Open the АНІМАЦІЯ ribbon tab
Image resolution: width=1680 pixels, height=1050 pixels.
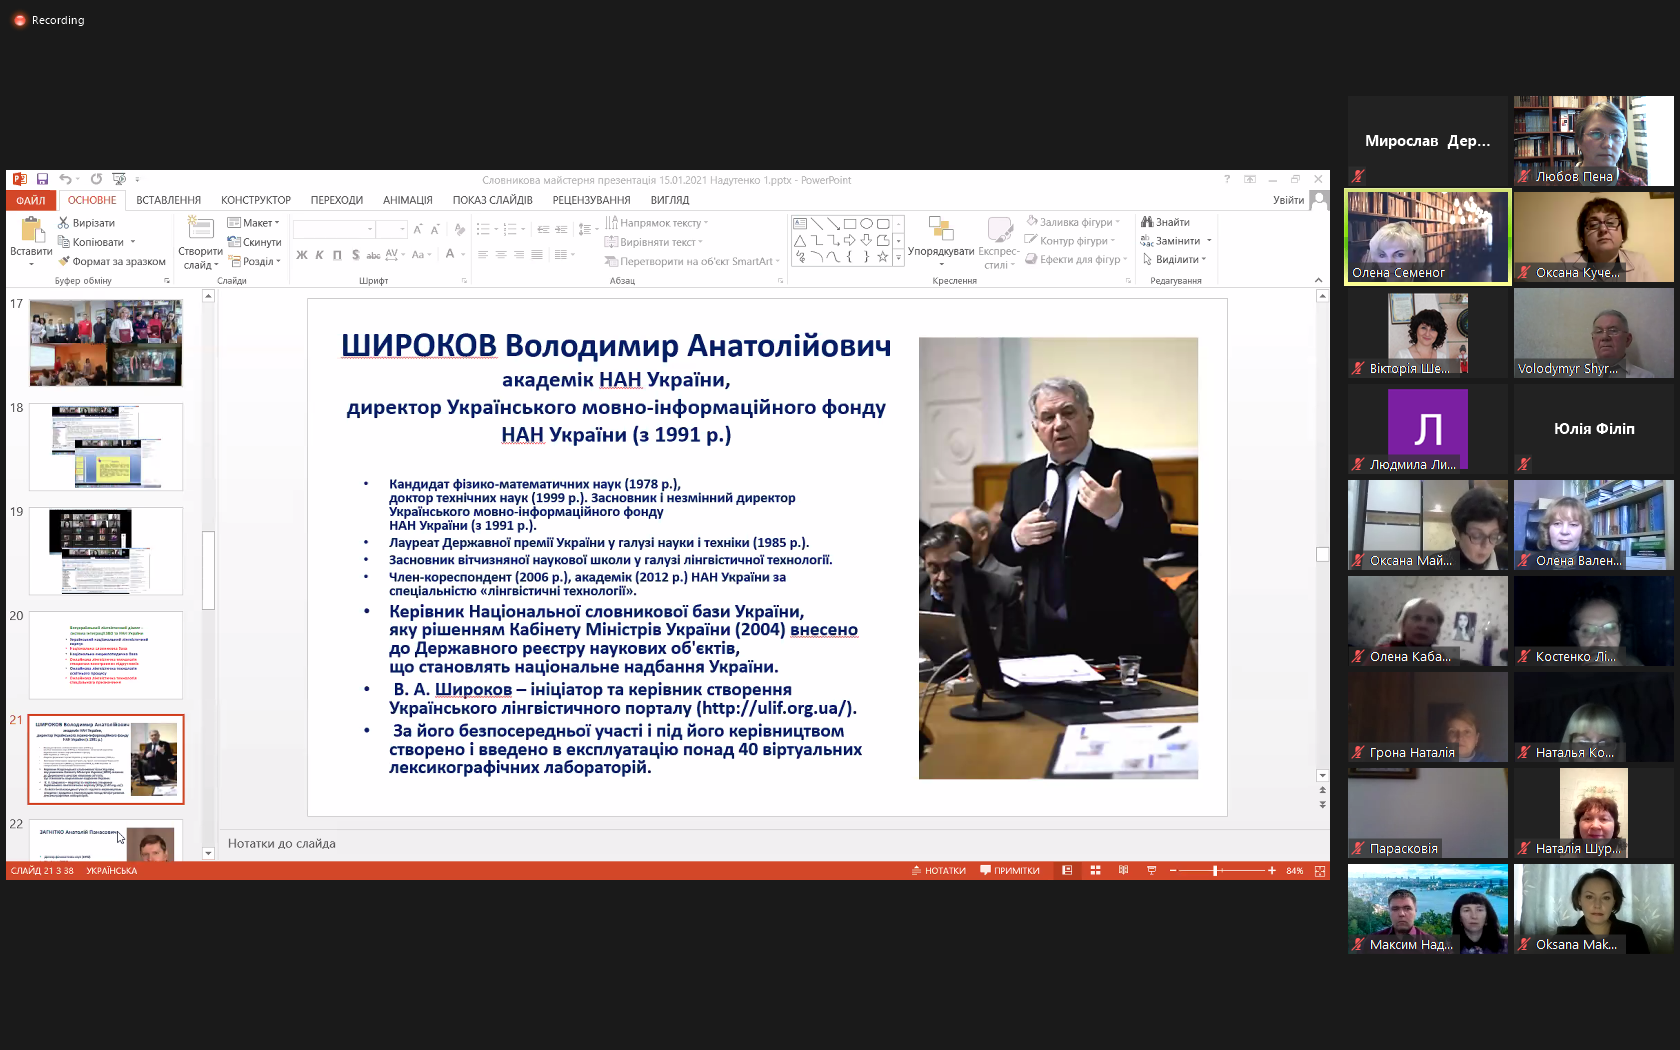pyautogui.click(x=408, y=200)
